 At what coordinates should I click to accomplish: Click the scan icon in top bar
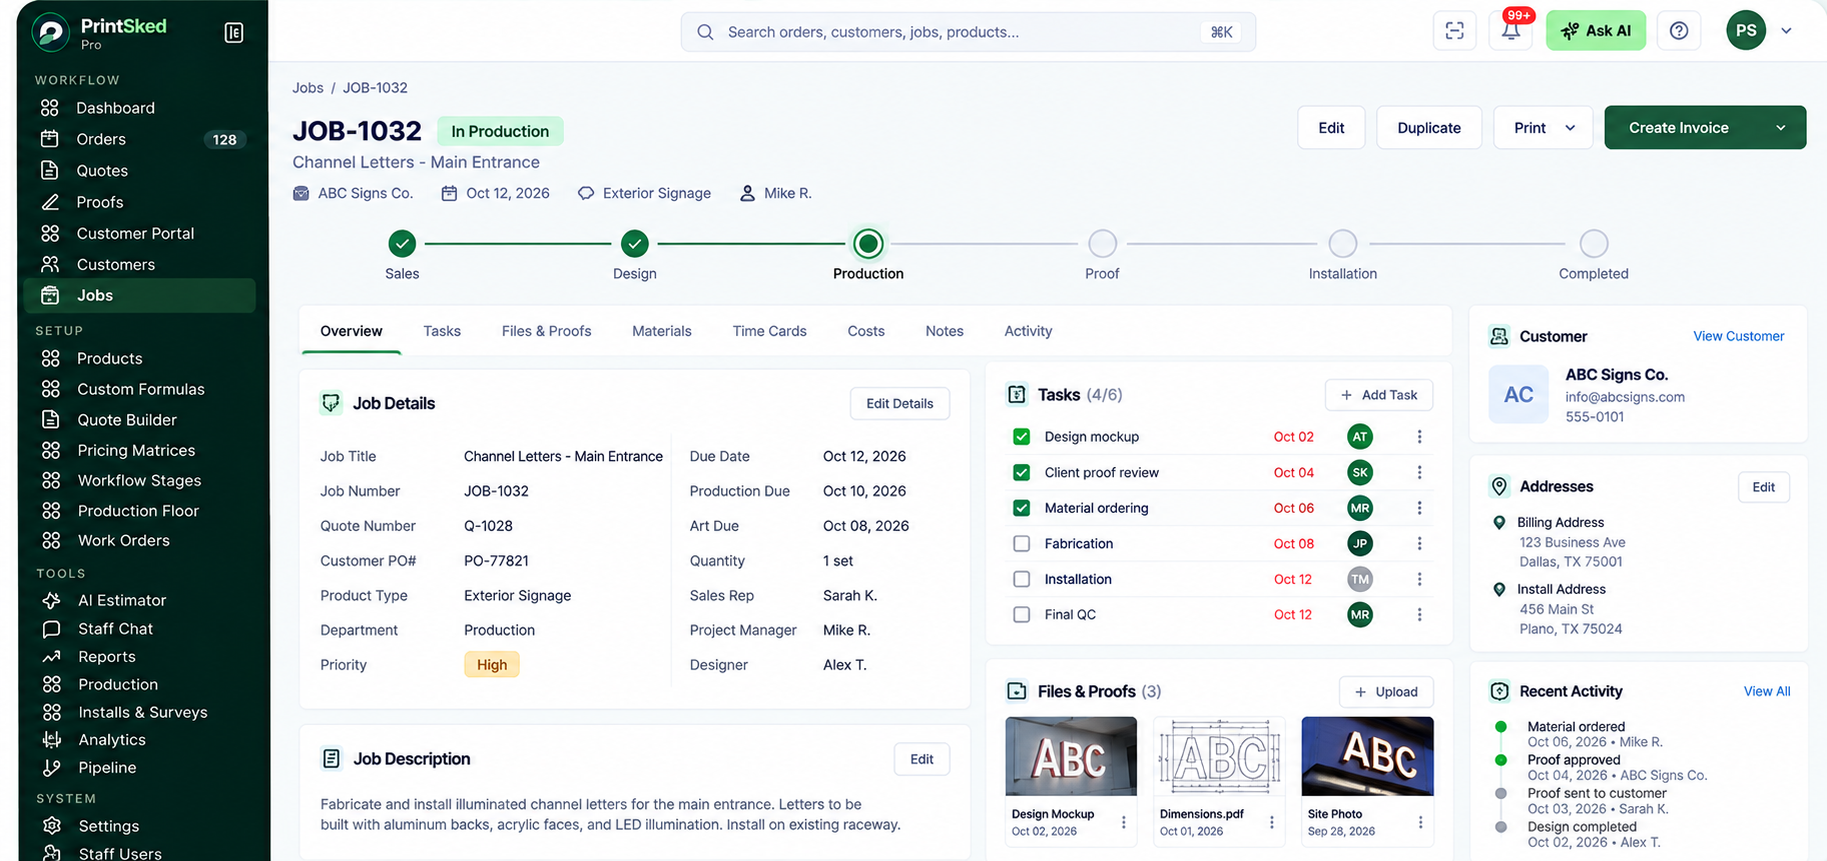(x=1454, y=31)
